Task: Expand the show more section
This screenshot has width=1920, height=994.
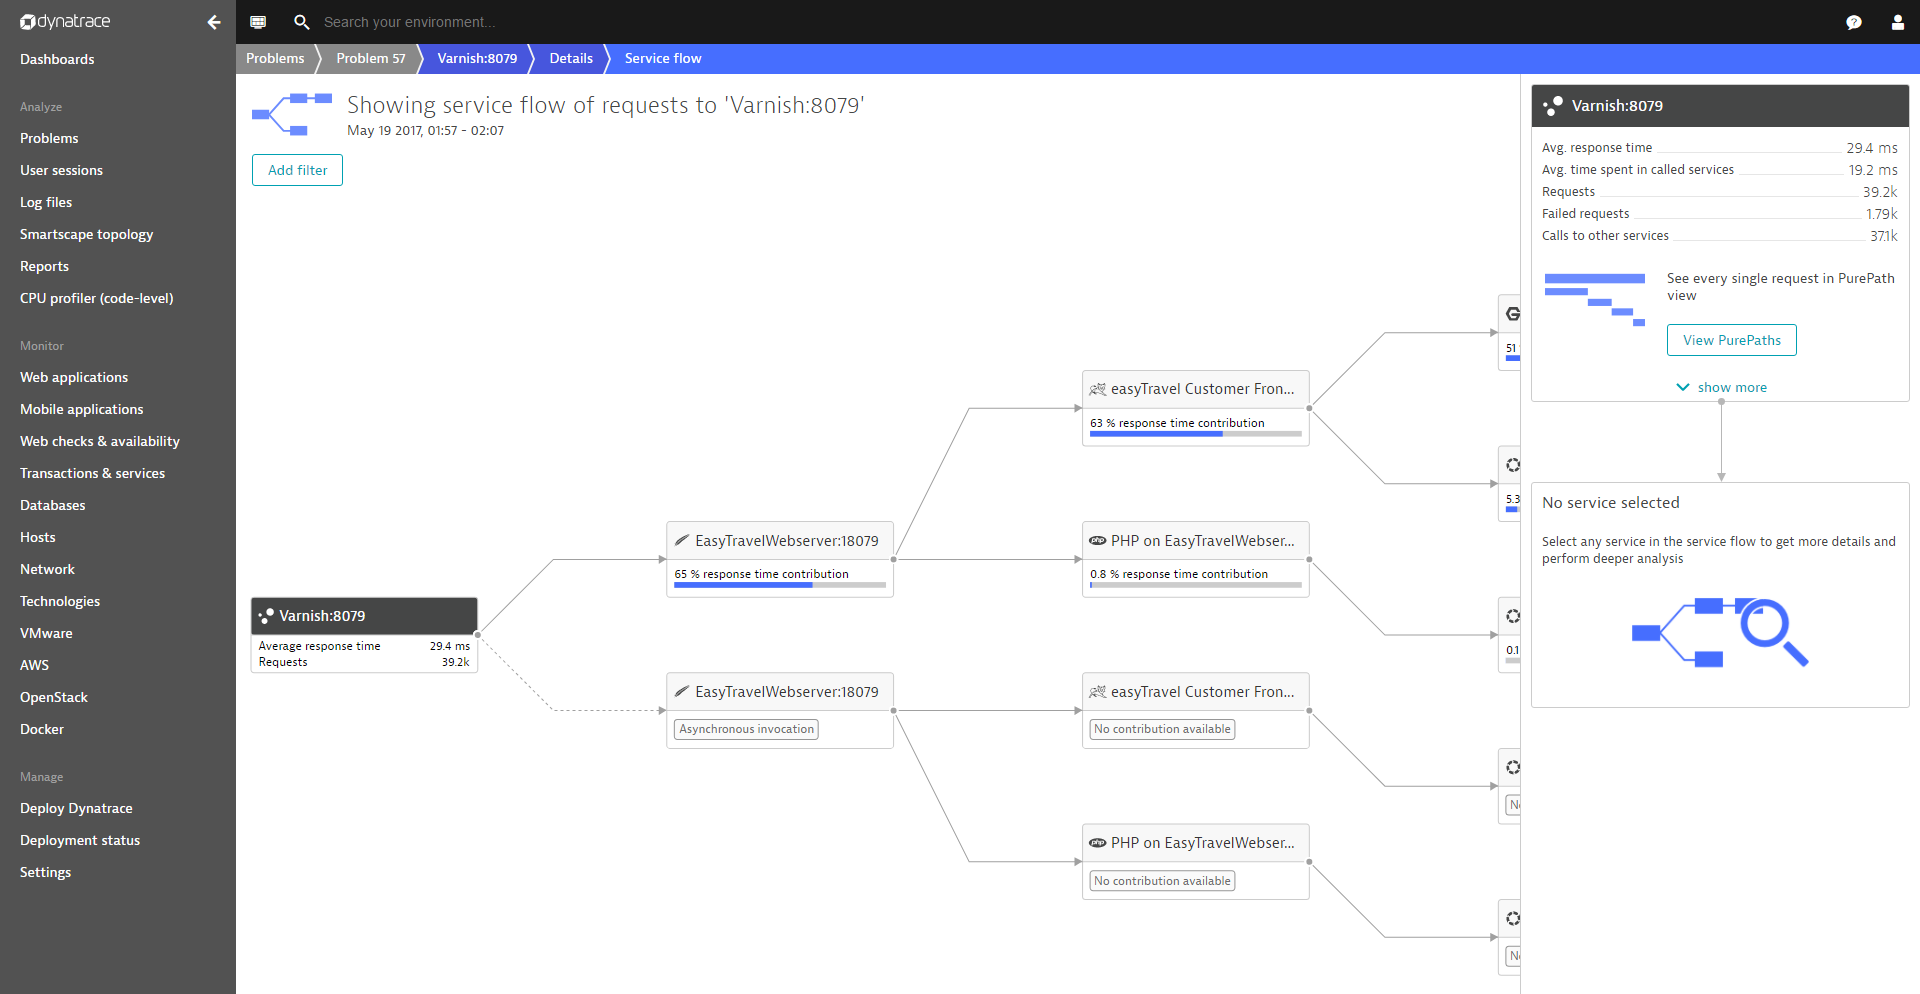Action: tap(1721, 388)
